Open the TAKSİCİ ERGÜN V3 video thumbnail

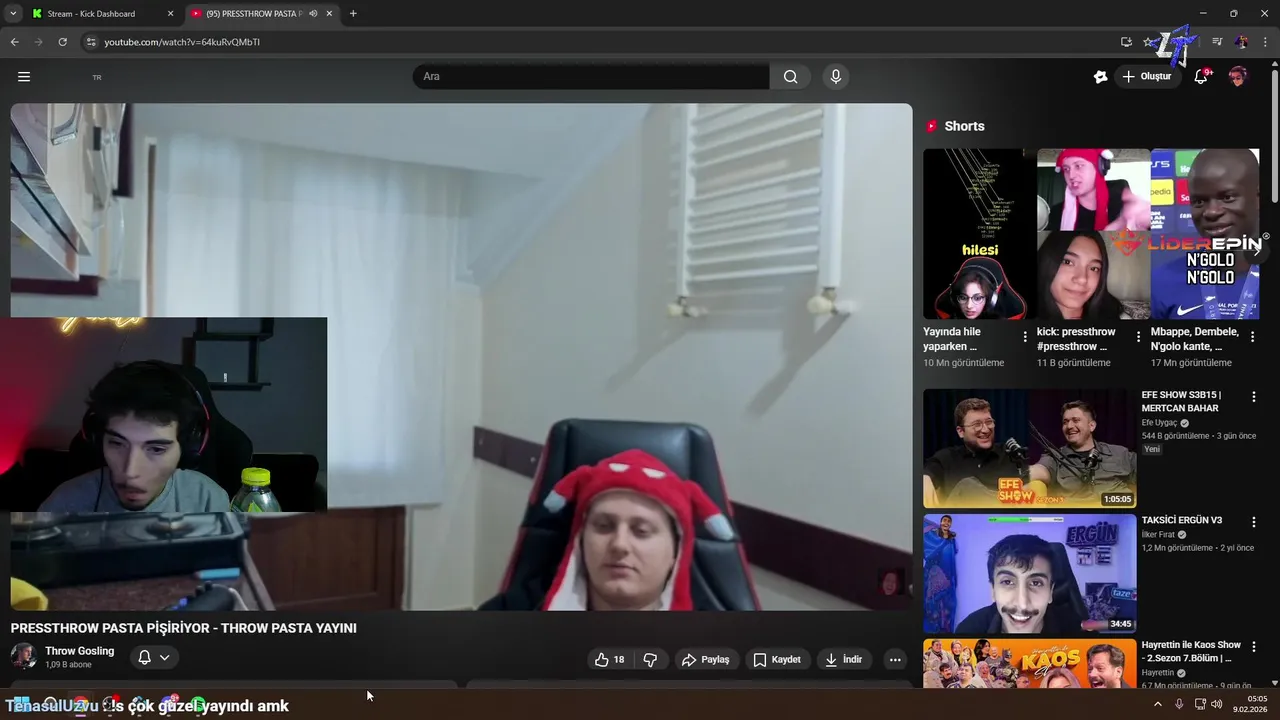pyautogui.click(x=1030, y=574)
